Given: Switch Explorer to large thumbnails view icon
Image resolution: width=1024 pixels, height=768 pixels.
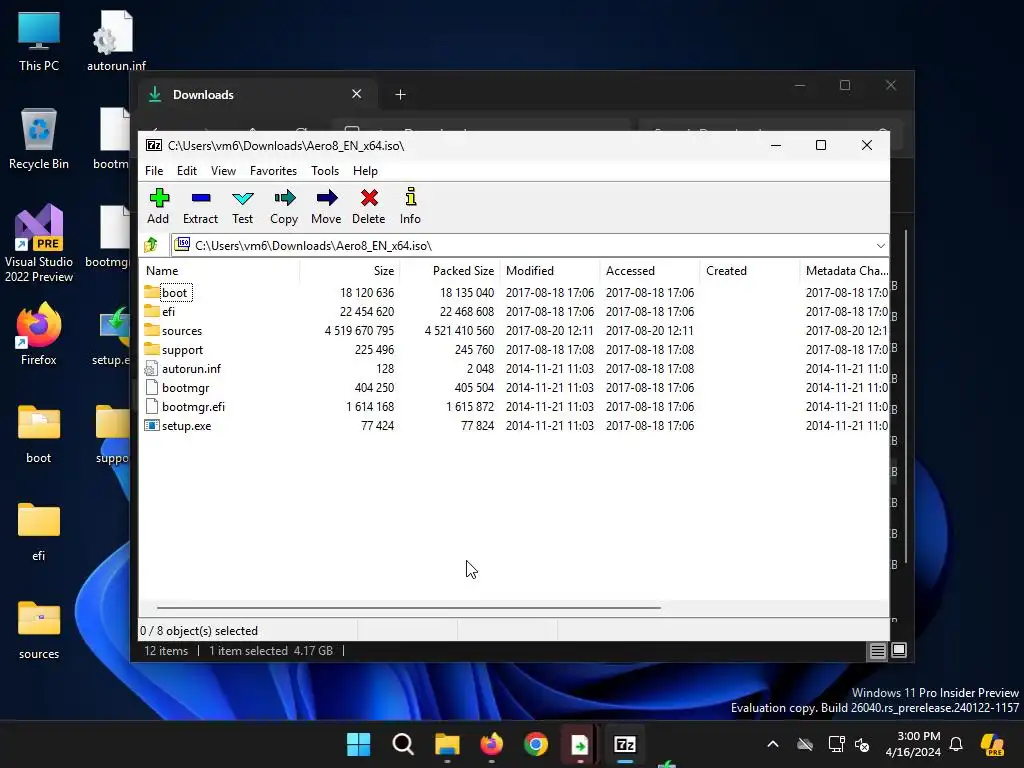Looking at the screenshot, I should coord(899,650).
